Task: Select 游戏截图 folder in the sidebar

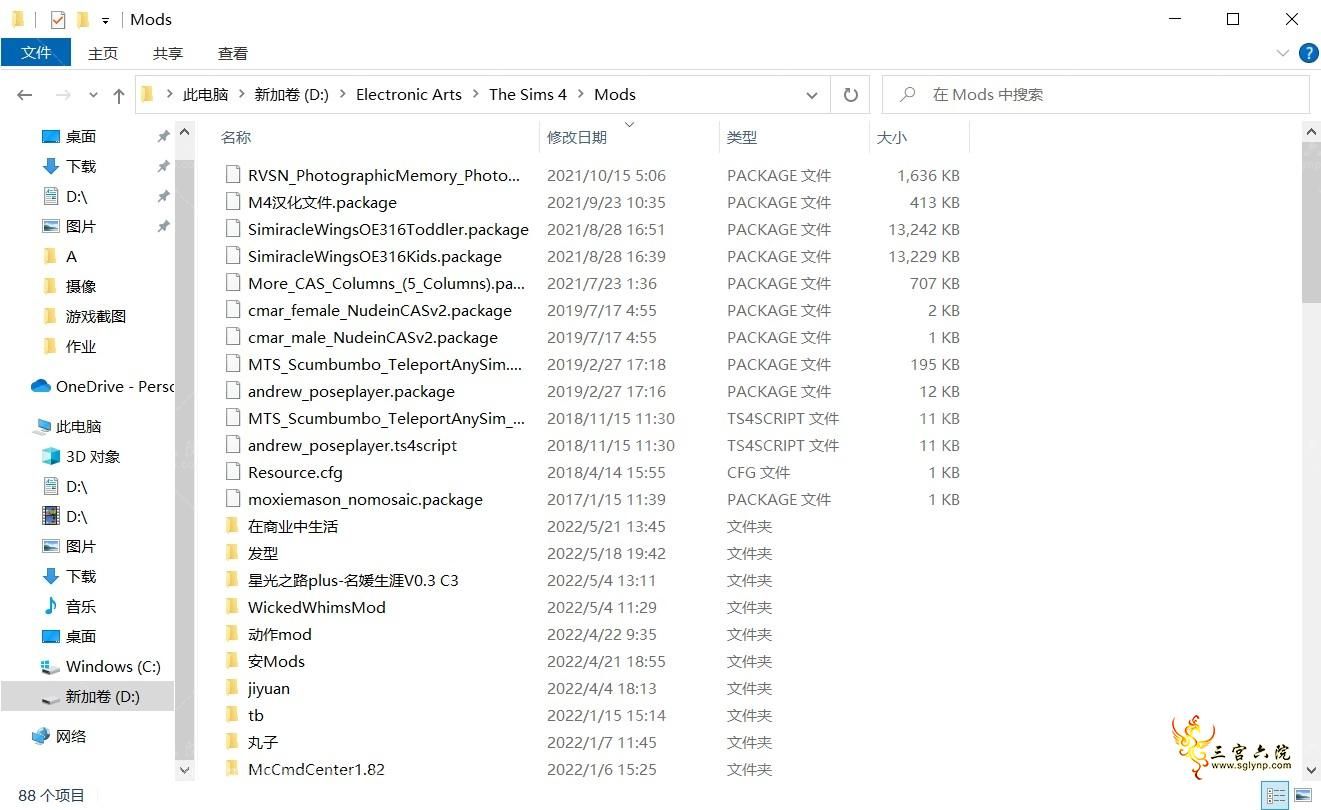Action: click(x=96, y=317)
